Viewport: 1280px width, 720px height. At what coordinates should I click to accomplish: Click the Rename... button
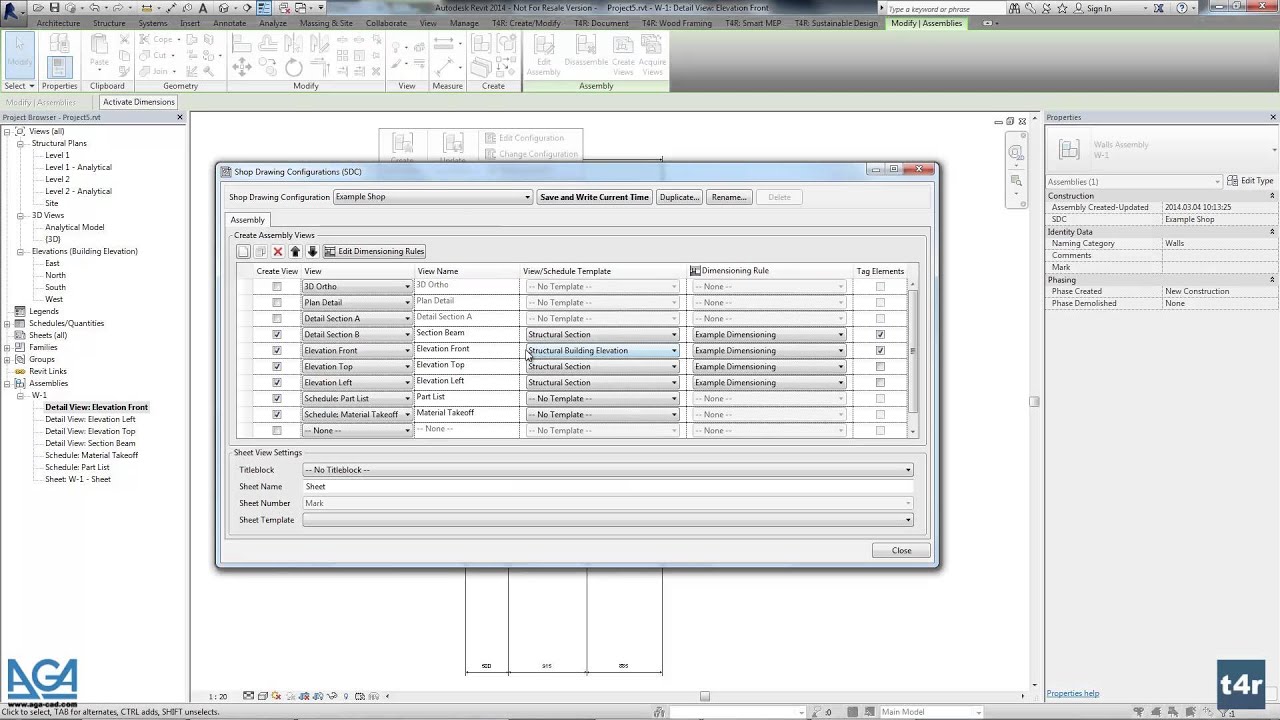pyautogui.click(x=728, y=197)
